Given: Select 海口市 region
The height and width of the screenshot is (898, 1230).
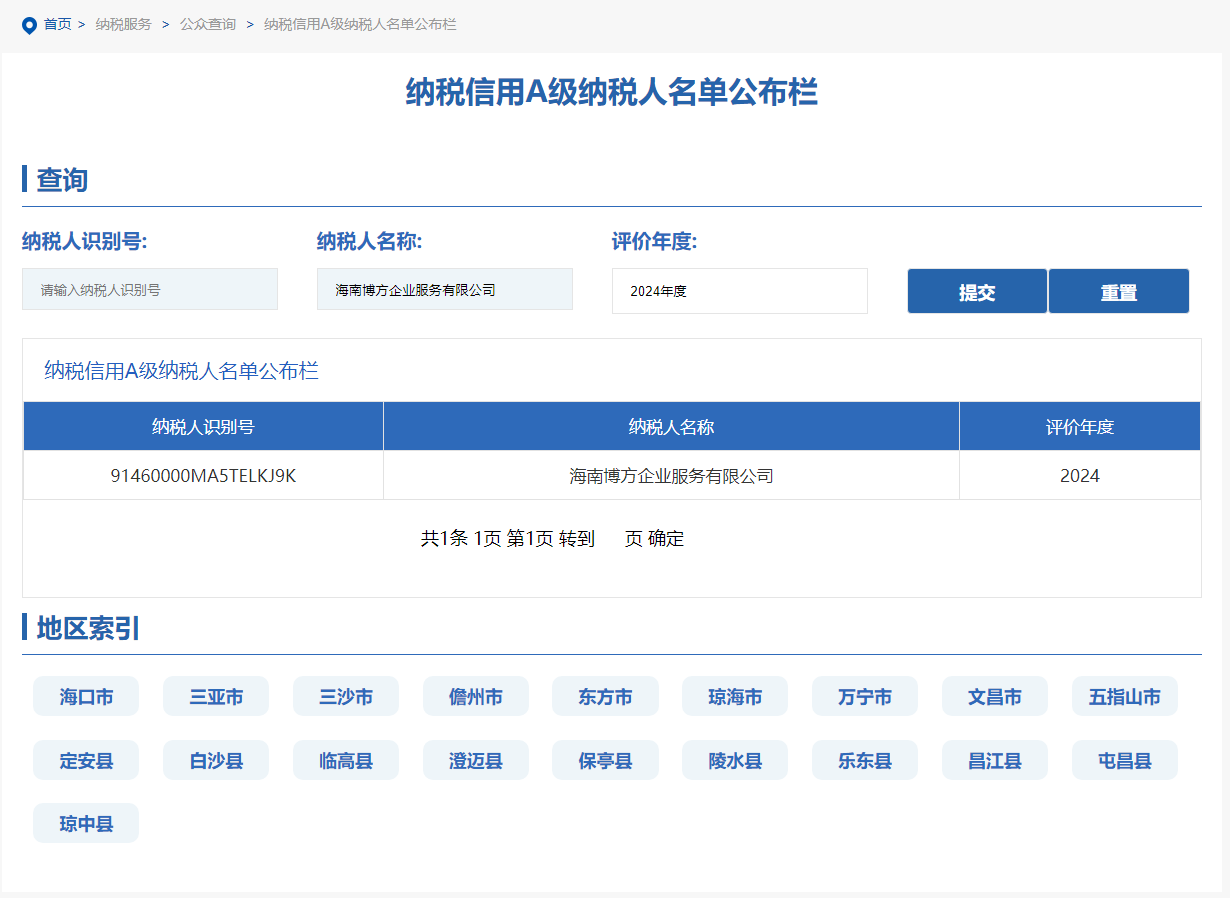Looking at the screenshot, I should tap(86, 697).
